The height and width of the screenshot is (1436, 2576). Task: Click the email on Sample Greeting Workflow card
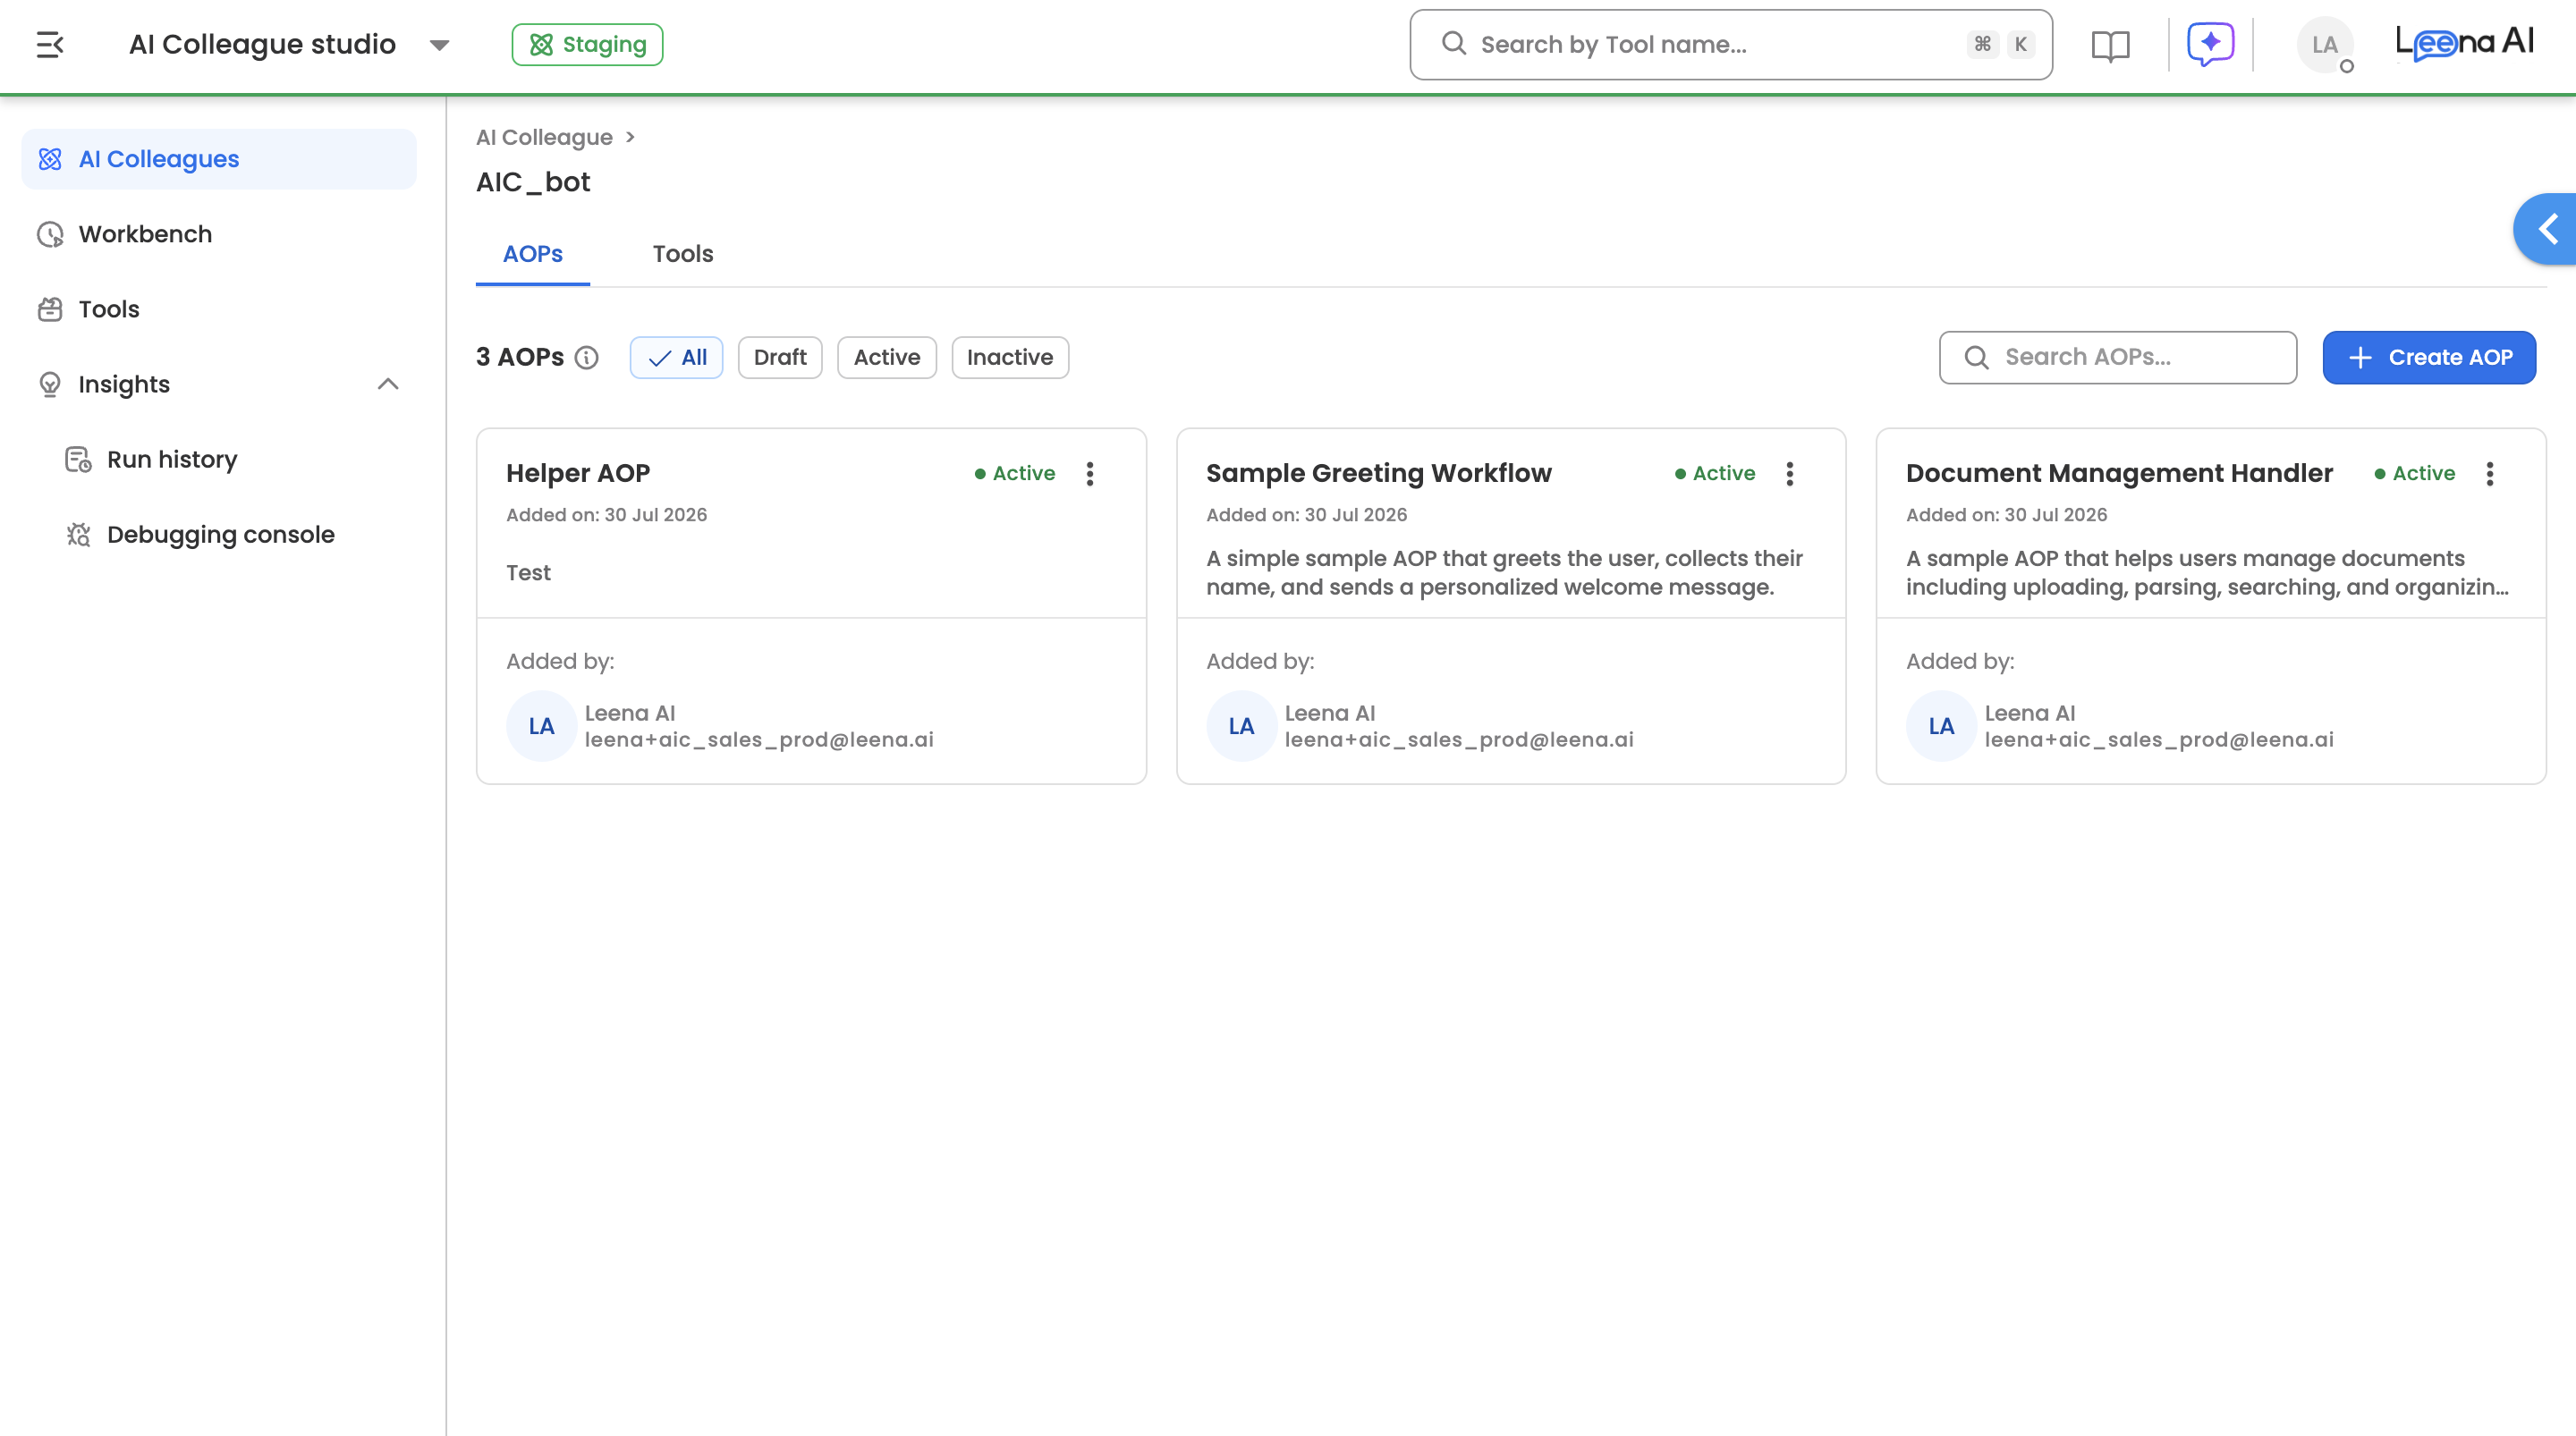pos(1459,740)
